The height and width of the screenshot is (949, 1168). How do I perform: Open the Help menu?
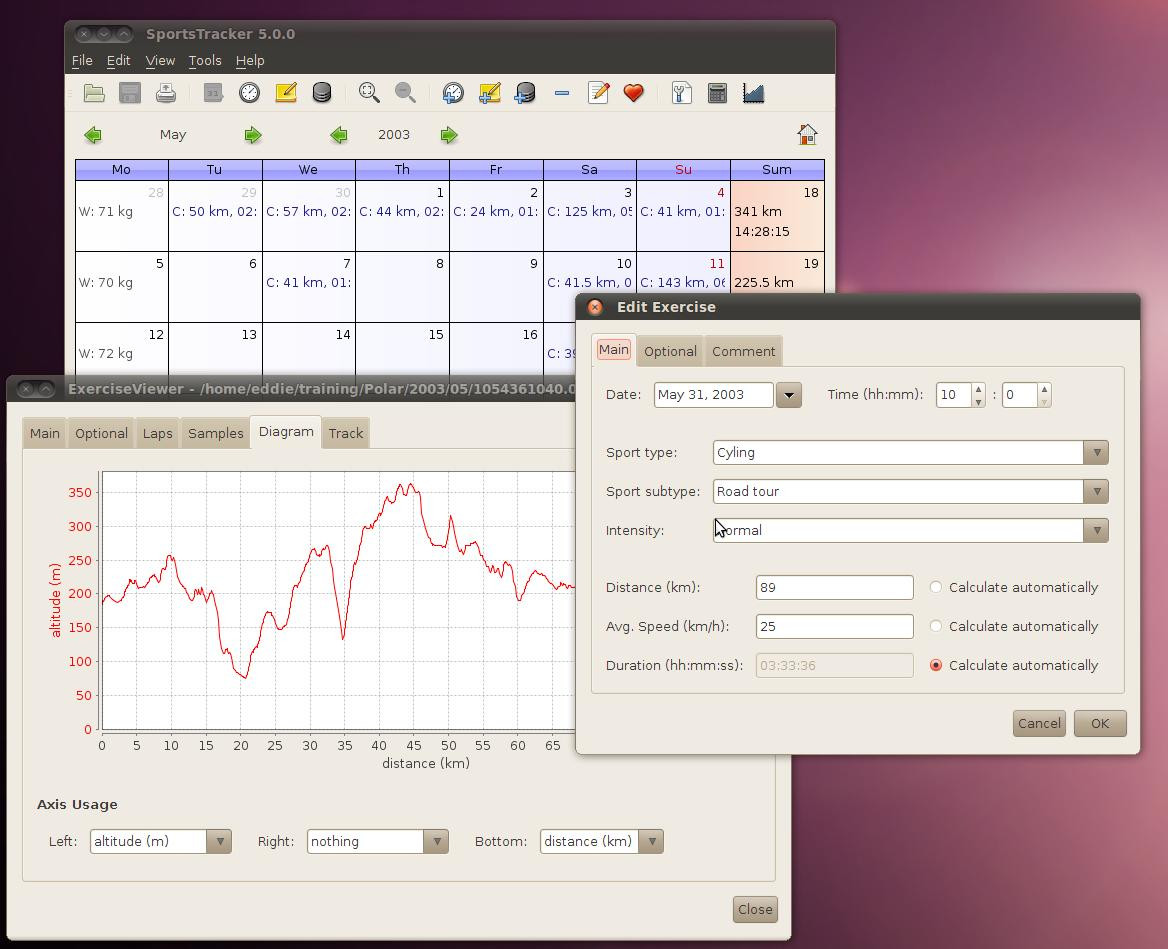pyautogui.click(x=250, y=60)
